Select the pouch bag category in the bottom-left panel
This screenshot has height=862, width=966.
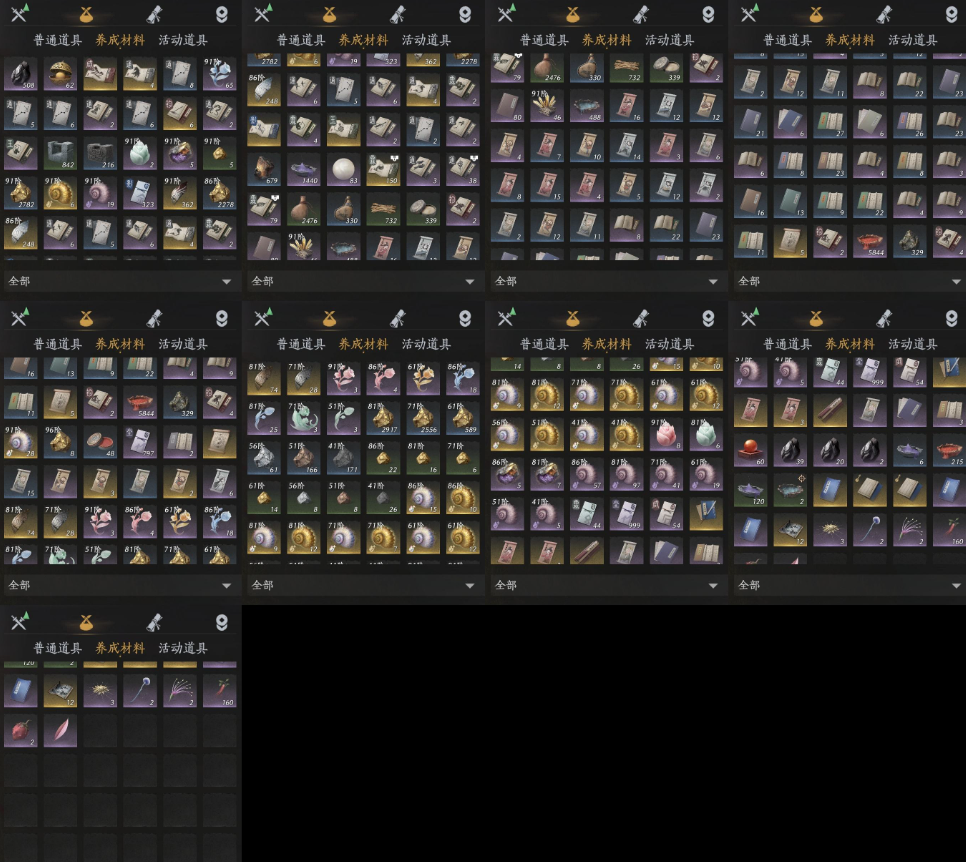pyautogui.click(x=86, y=622)
